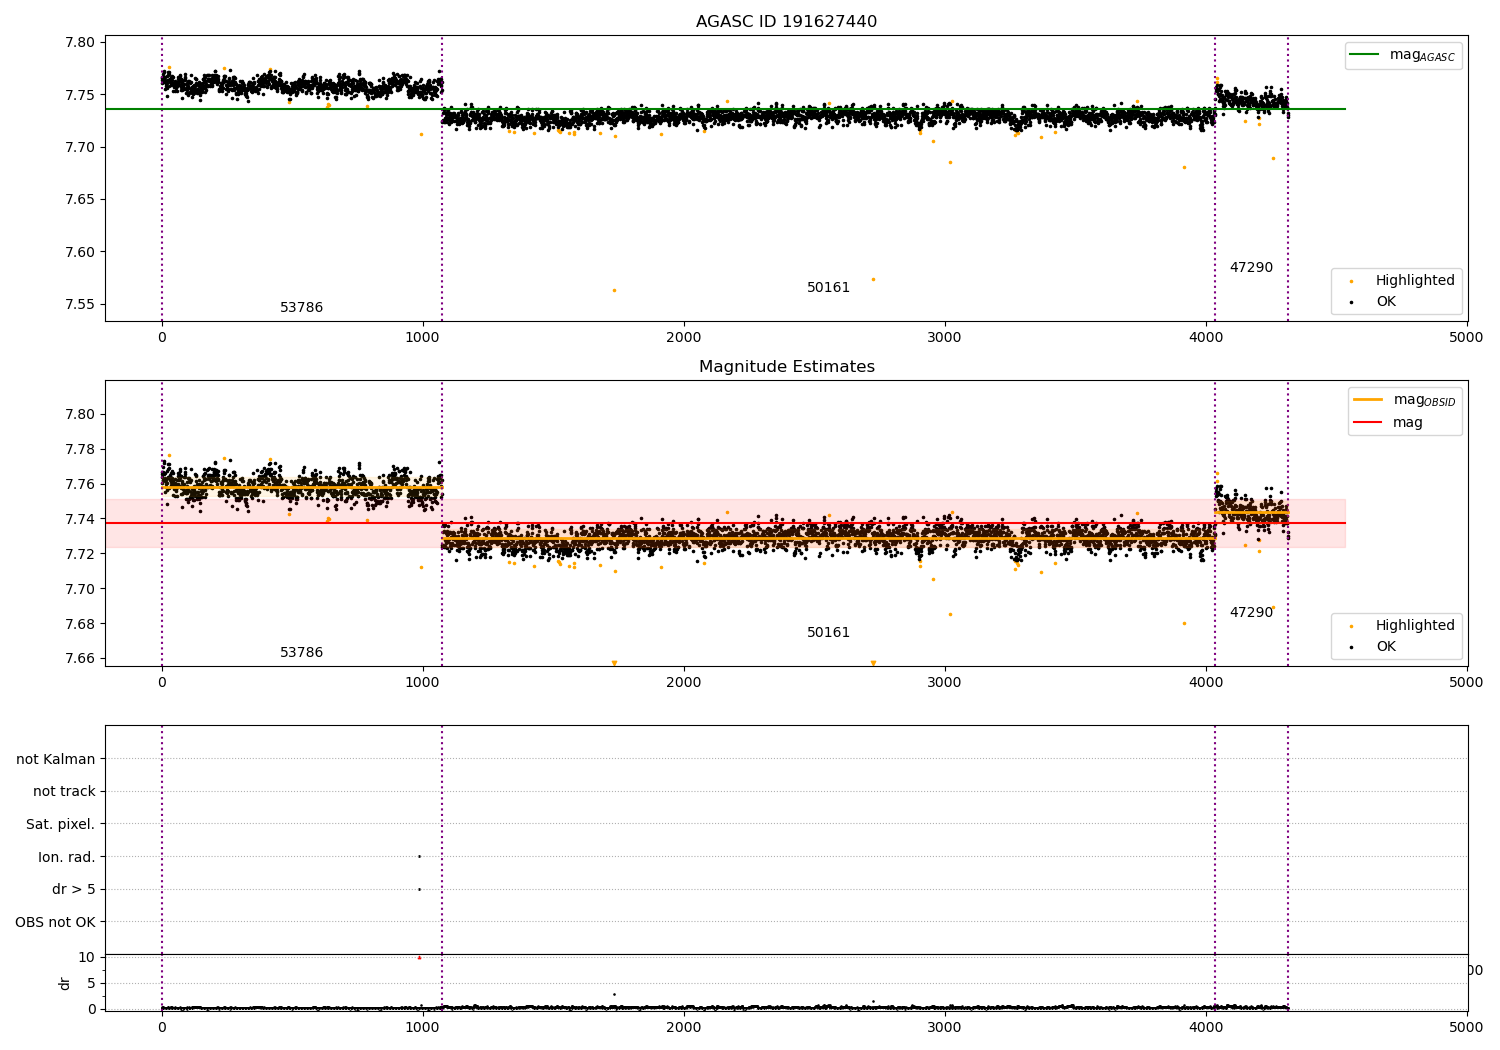
Task: Click 'Highlighted' in top plot legend
Action: [x=1414, y=281]
